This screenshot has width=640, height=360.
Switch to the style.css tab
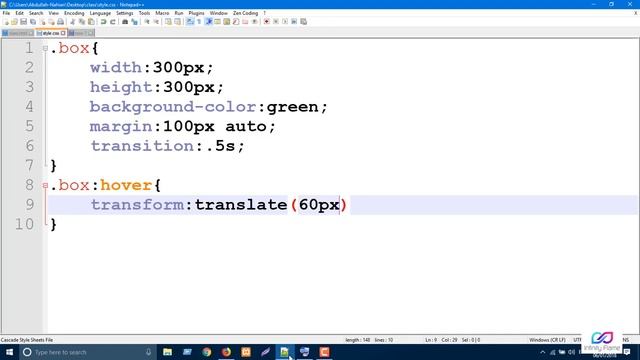tap(51, 33)
